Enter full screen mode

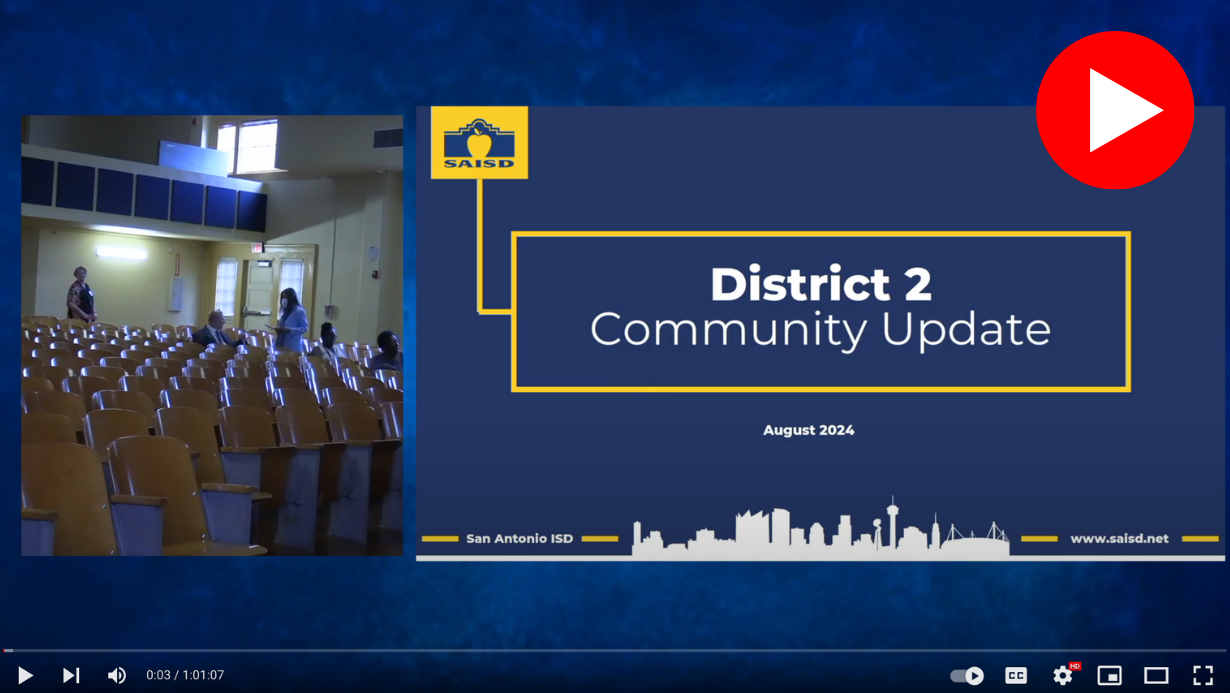(1203, 676)
